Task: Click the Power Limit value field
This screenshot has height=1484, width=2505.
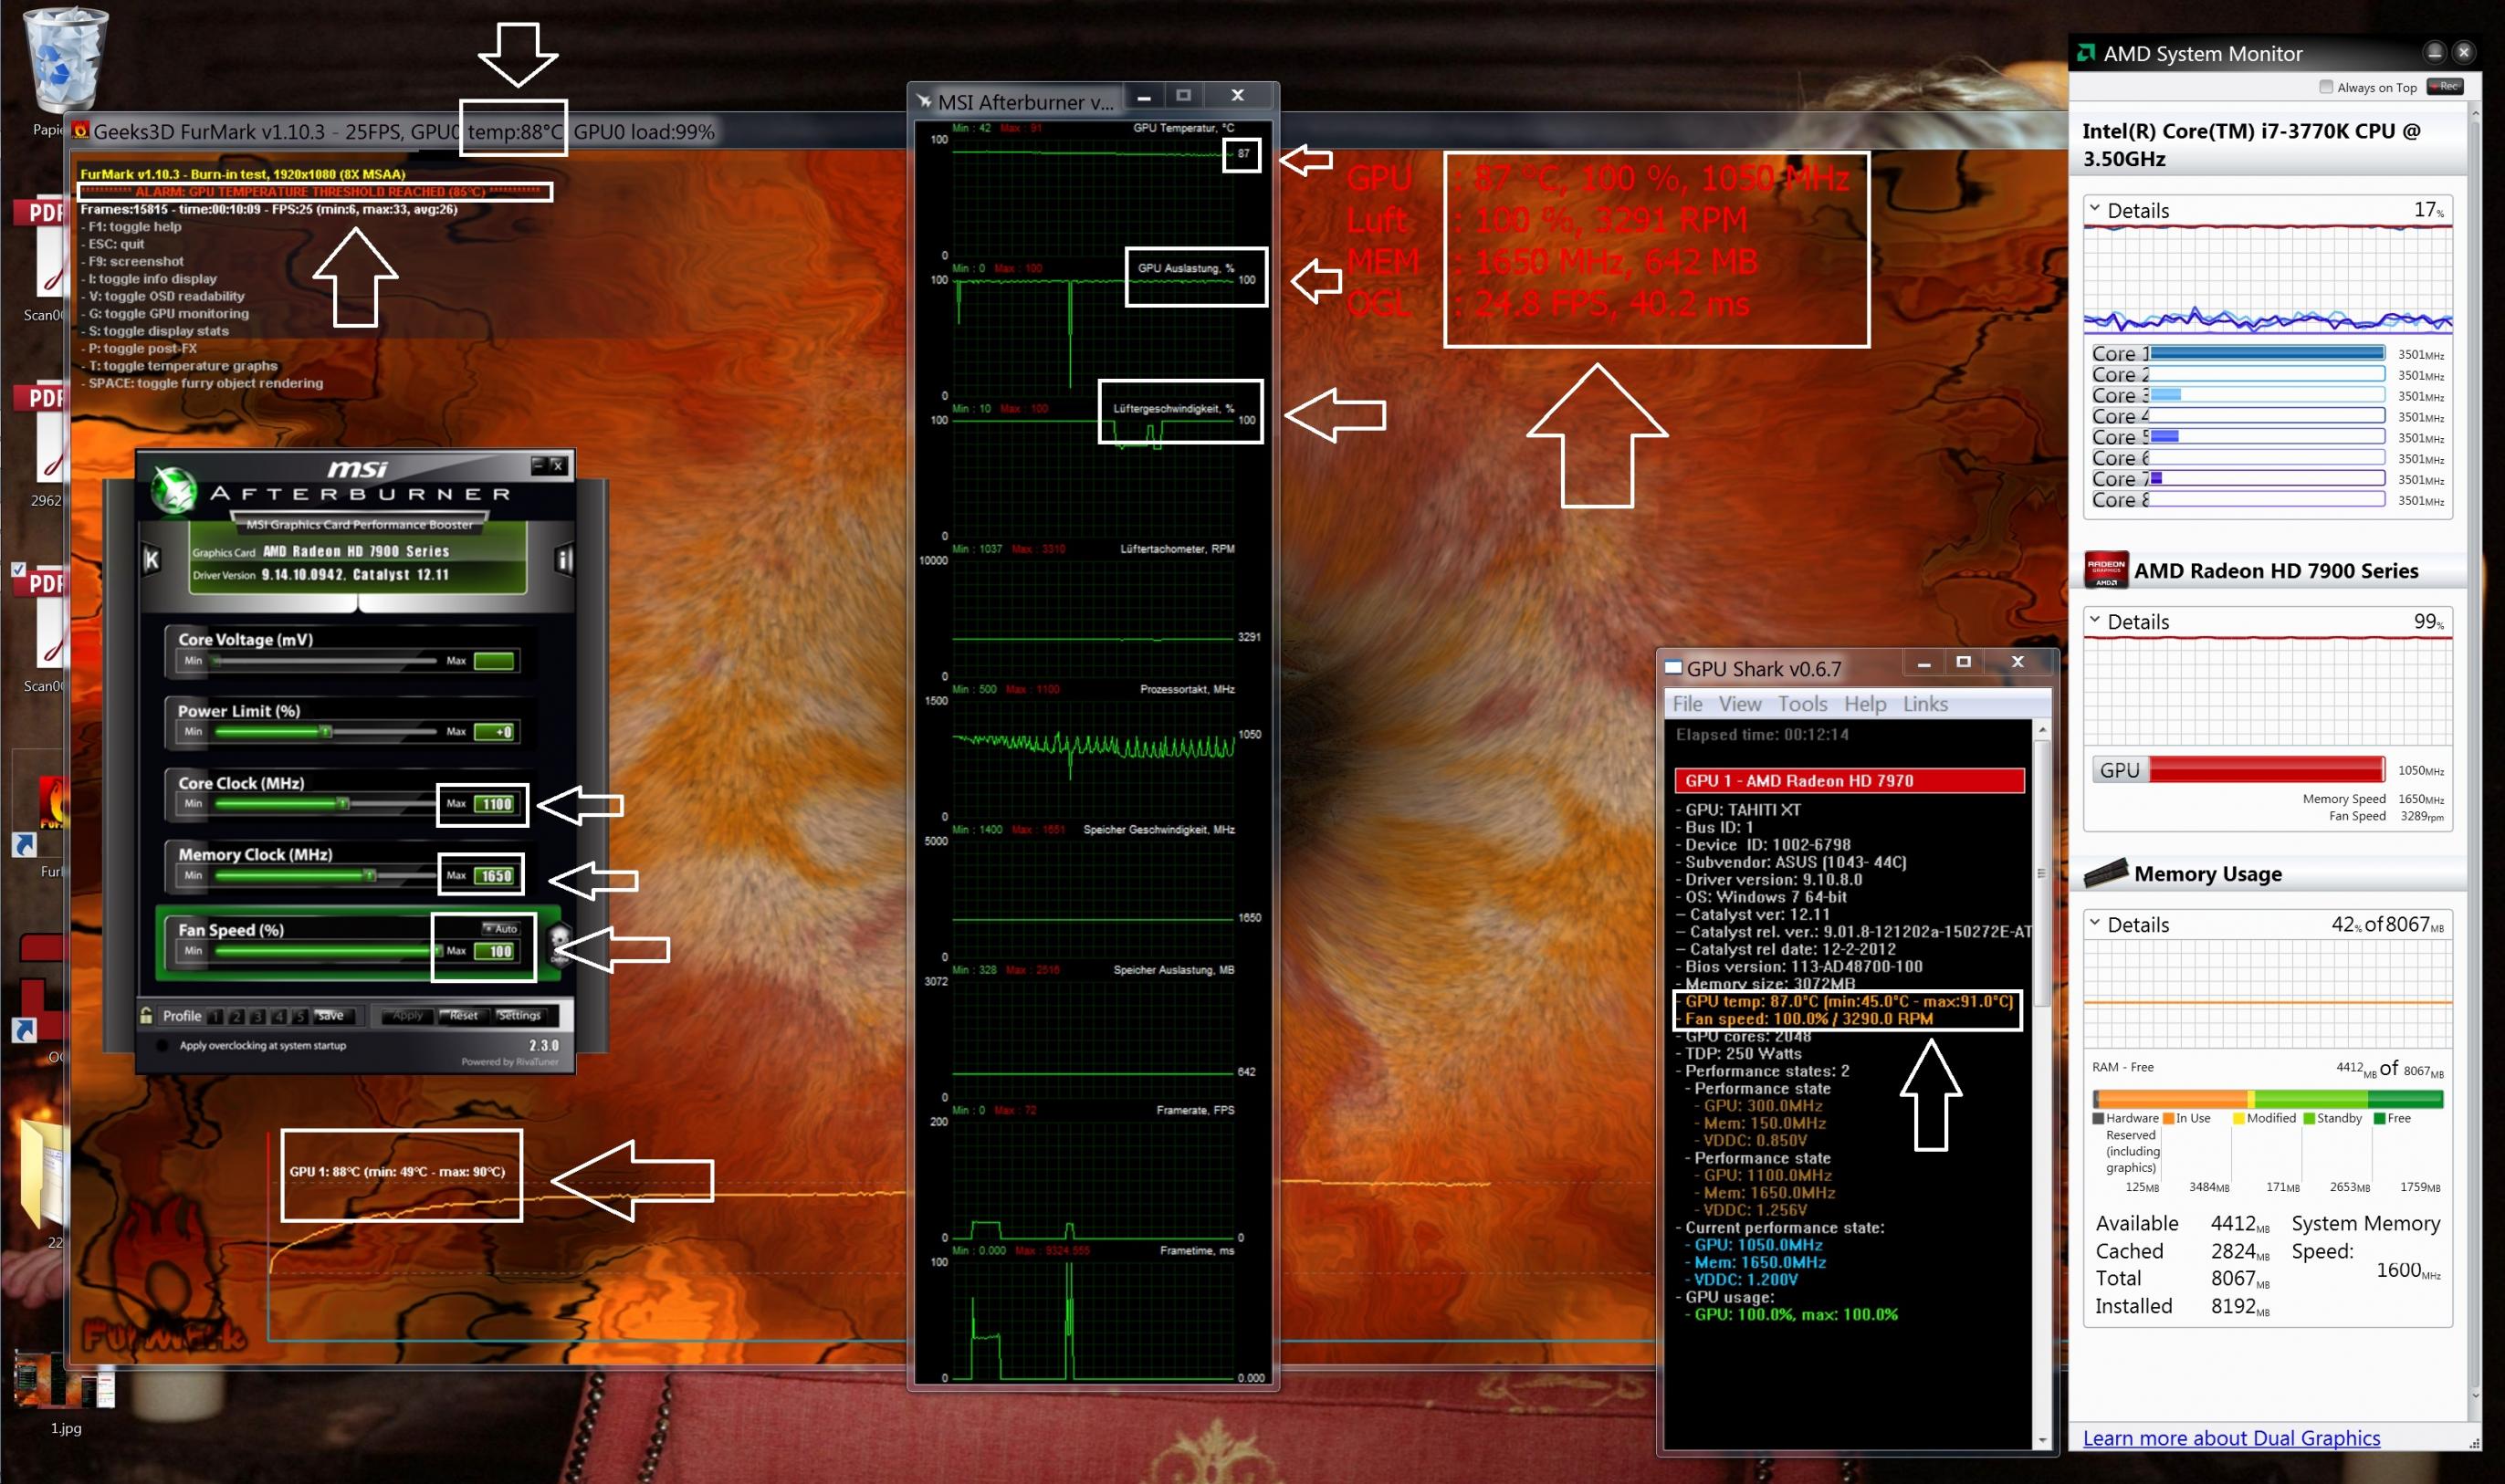Action: point(495,732)
